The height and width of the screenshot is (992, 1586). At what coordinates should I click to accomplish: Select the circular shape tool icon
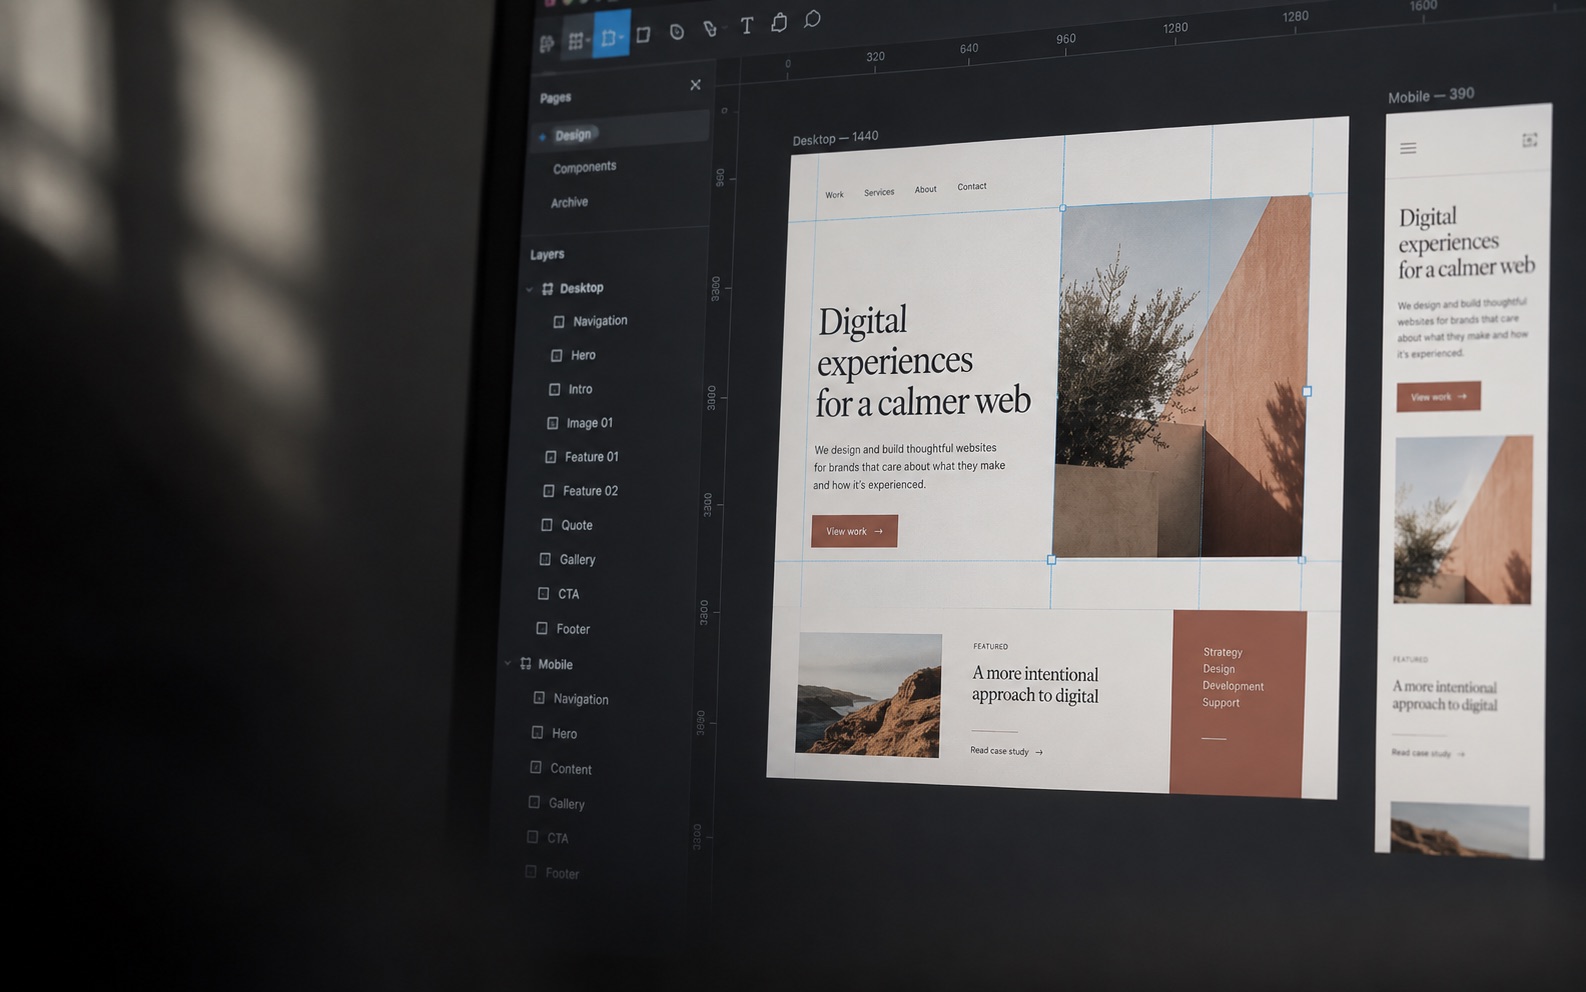point(677,32)
